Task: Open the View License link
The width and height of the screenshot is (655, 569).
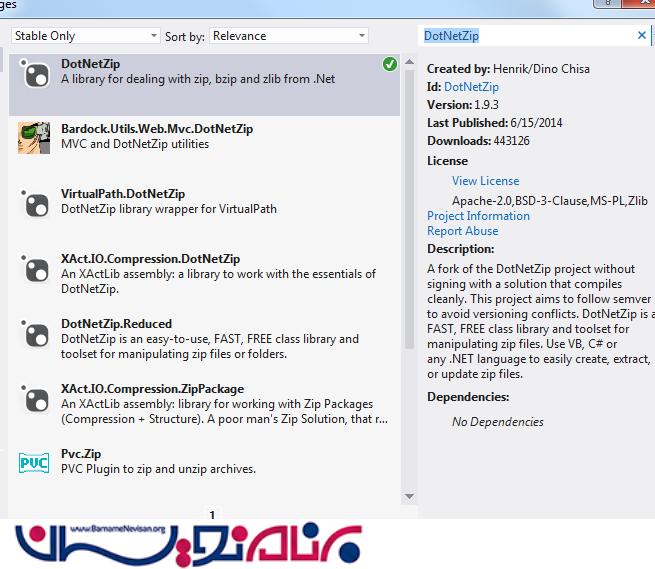Action: 485,181
